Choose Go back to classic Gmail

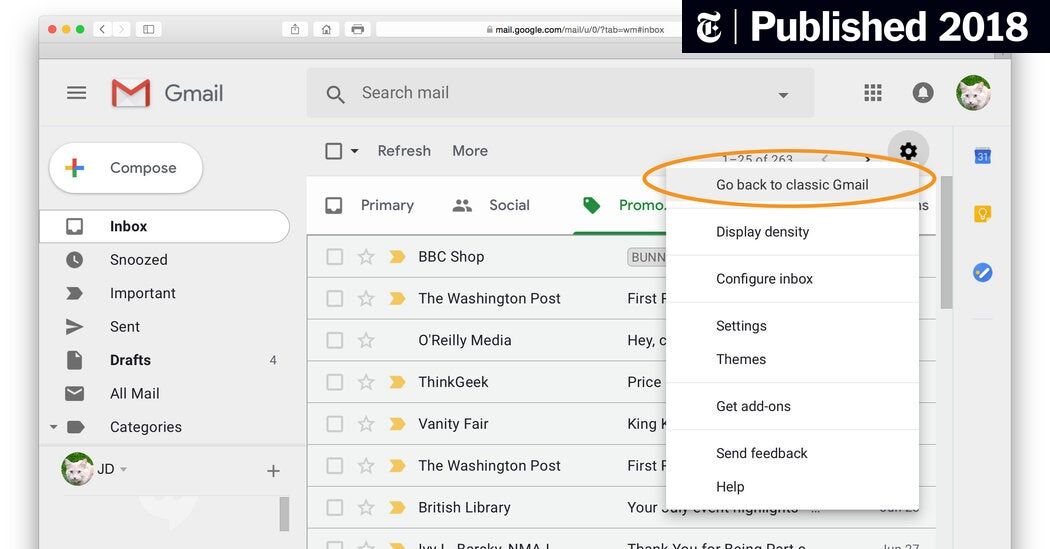click(x=792, y=185)
